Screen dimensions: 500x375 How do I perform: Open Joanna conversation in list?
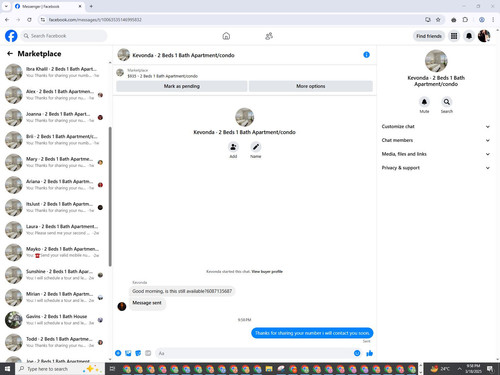coord(55,117)
